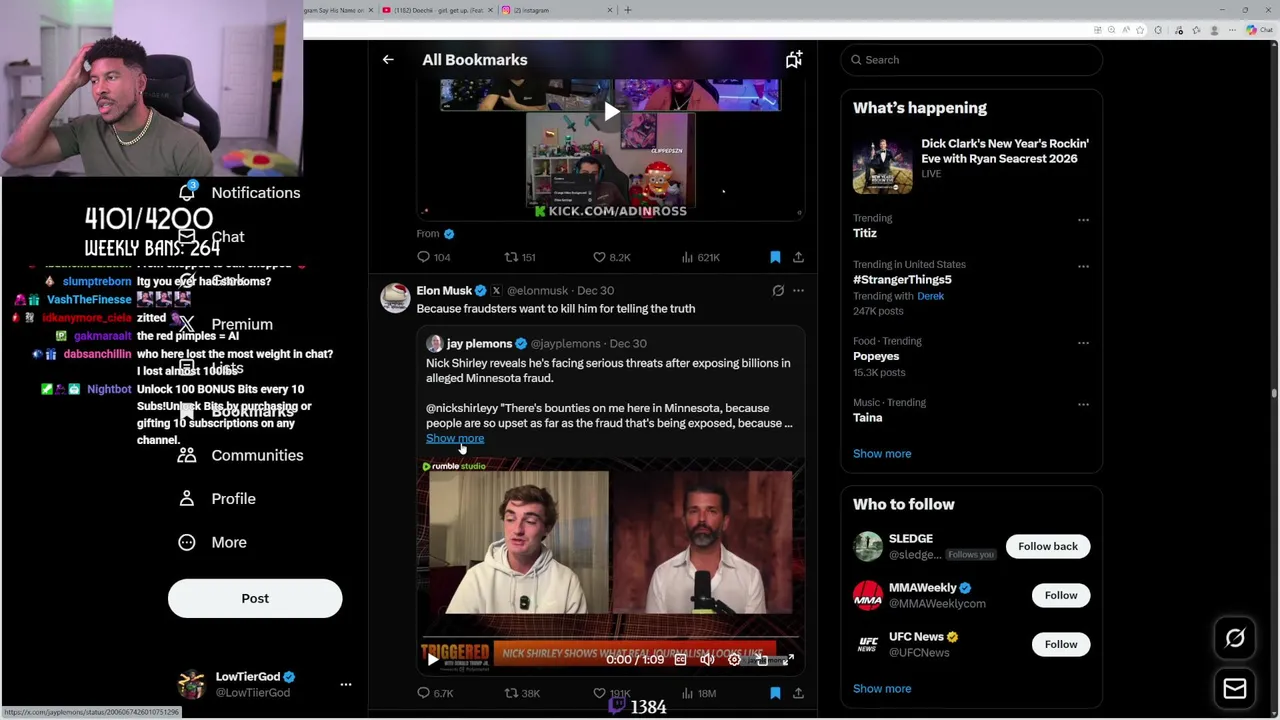Open the Popeyes trending topic
The image size is (1280, 720).
pyautogui.click(x=876, y=356)
